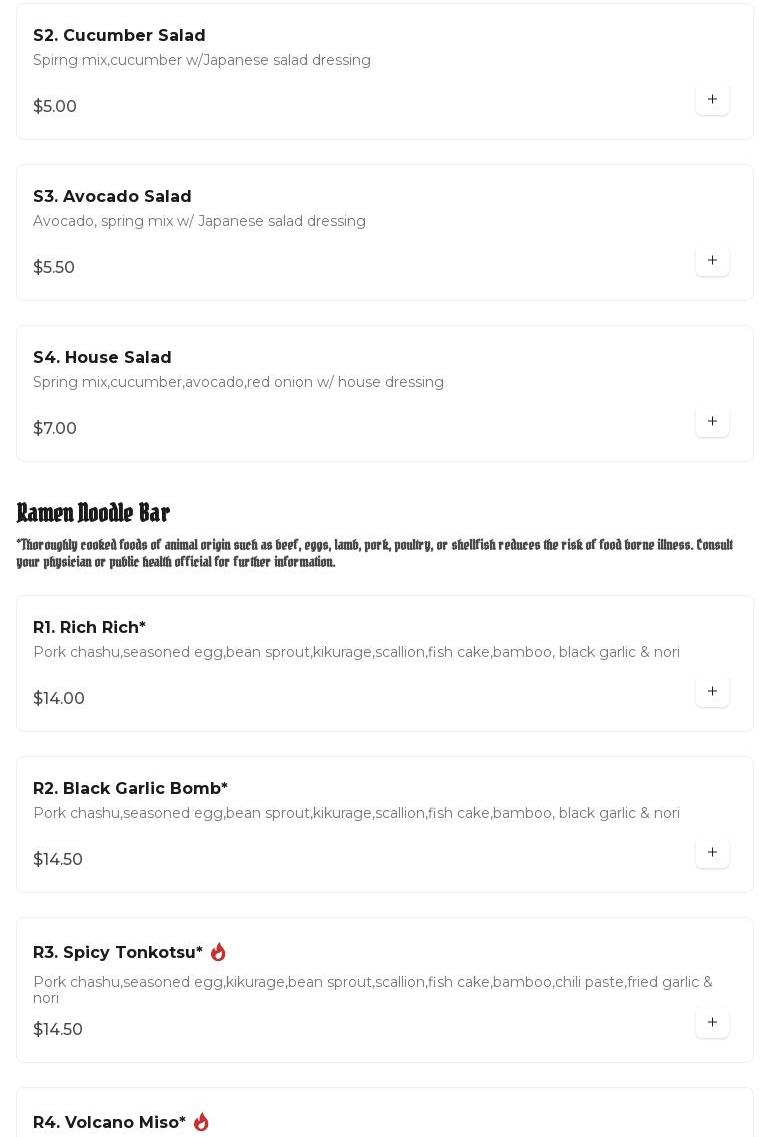The image size is (770, 1137).
Task: Open R1. Rich Rich* ramen details
Action: pos(89,628)
